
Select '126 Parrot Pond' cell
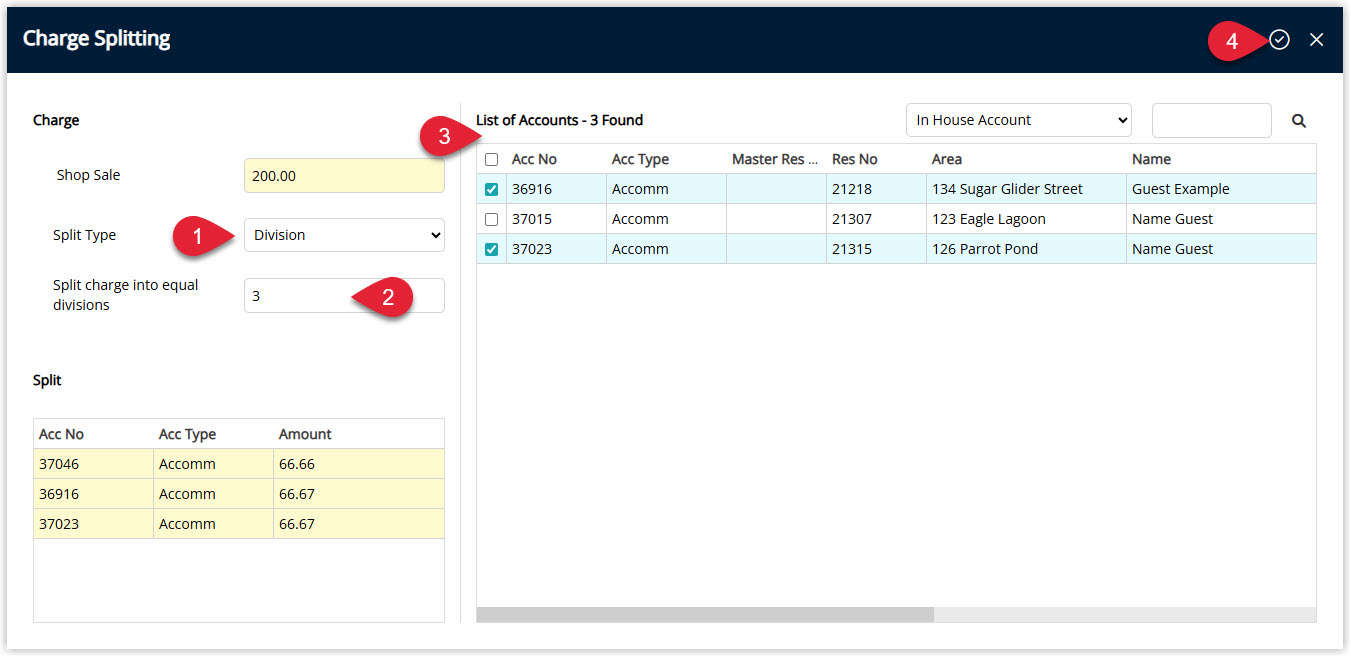point(1026,249)
